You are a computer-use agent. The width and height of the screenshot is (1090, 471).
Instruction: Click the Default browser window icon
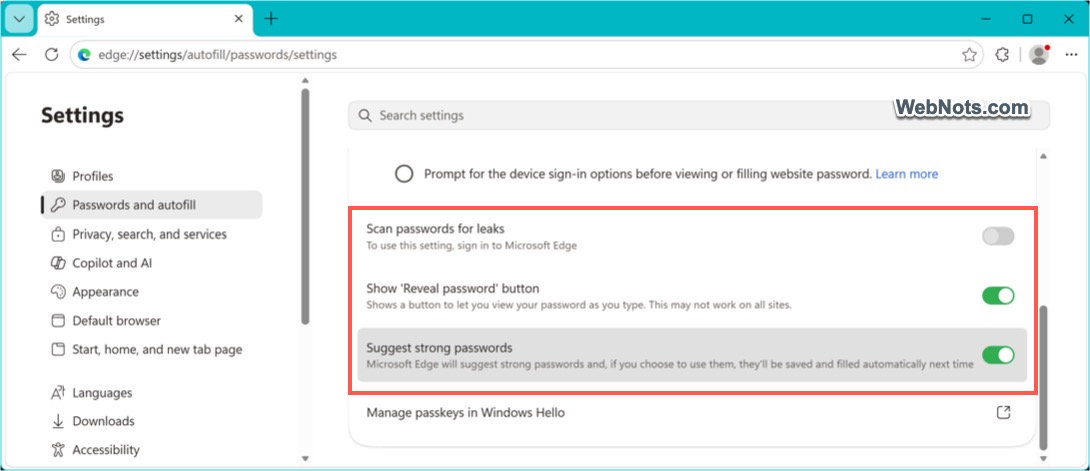click(58, 321)
